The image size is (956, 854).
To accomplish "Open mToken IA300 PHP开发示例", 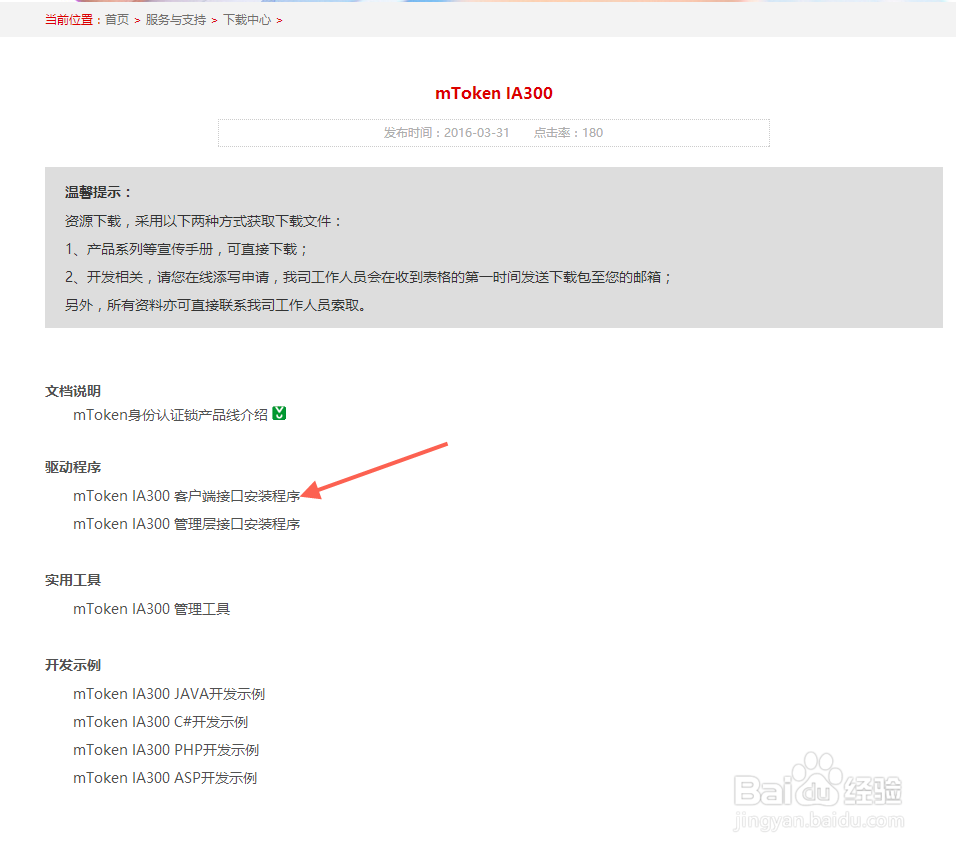I will point(166,750).
